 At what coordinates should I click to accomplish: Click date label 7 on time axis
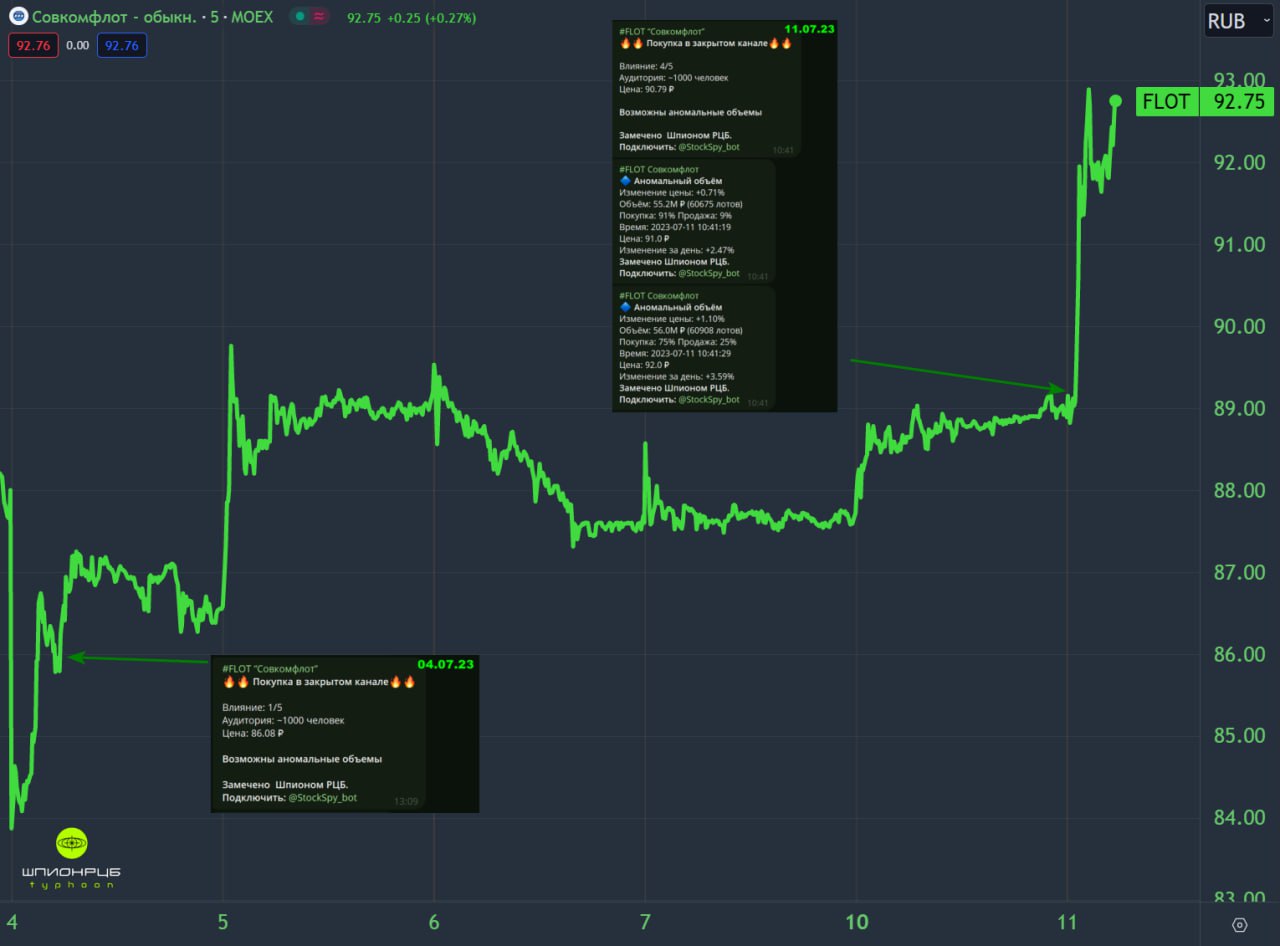click(645, 922)
